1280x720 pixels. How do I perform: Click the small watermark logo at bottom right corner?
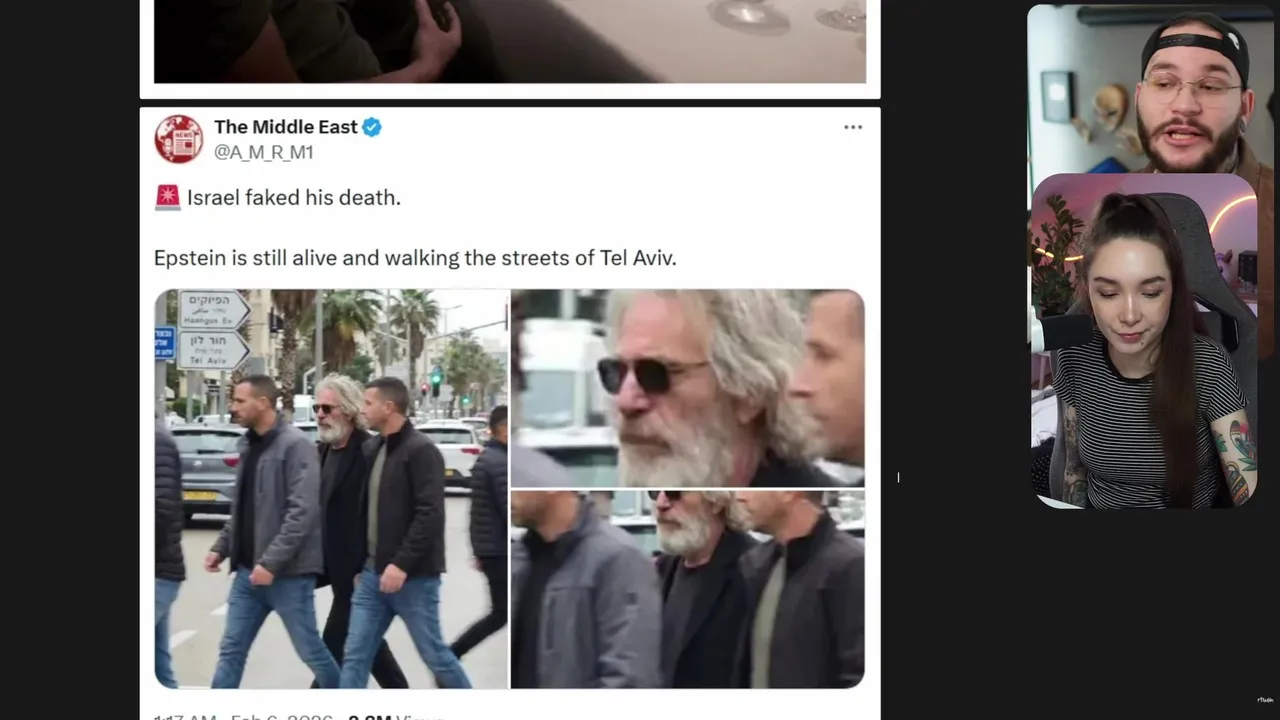click(1265, 702)
